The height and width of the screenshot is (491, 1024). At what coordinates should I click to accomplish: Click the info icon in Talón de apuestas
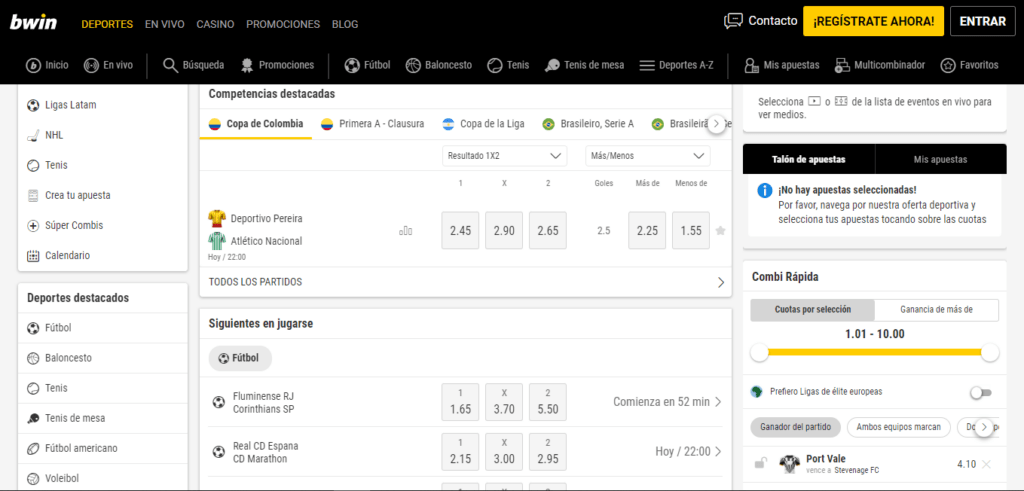765,191
